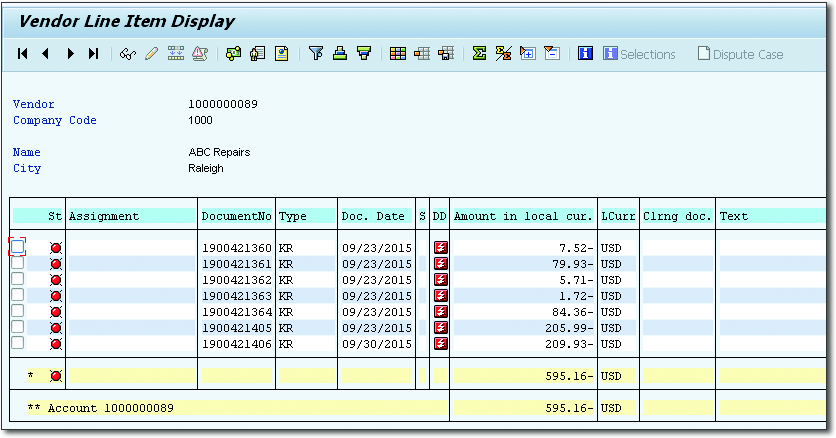Tick checkbox for document 1900421361
This screenshot has height=438, width=836.
pyautogui.click(x=18, y=263)
